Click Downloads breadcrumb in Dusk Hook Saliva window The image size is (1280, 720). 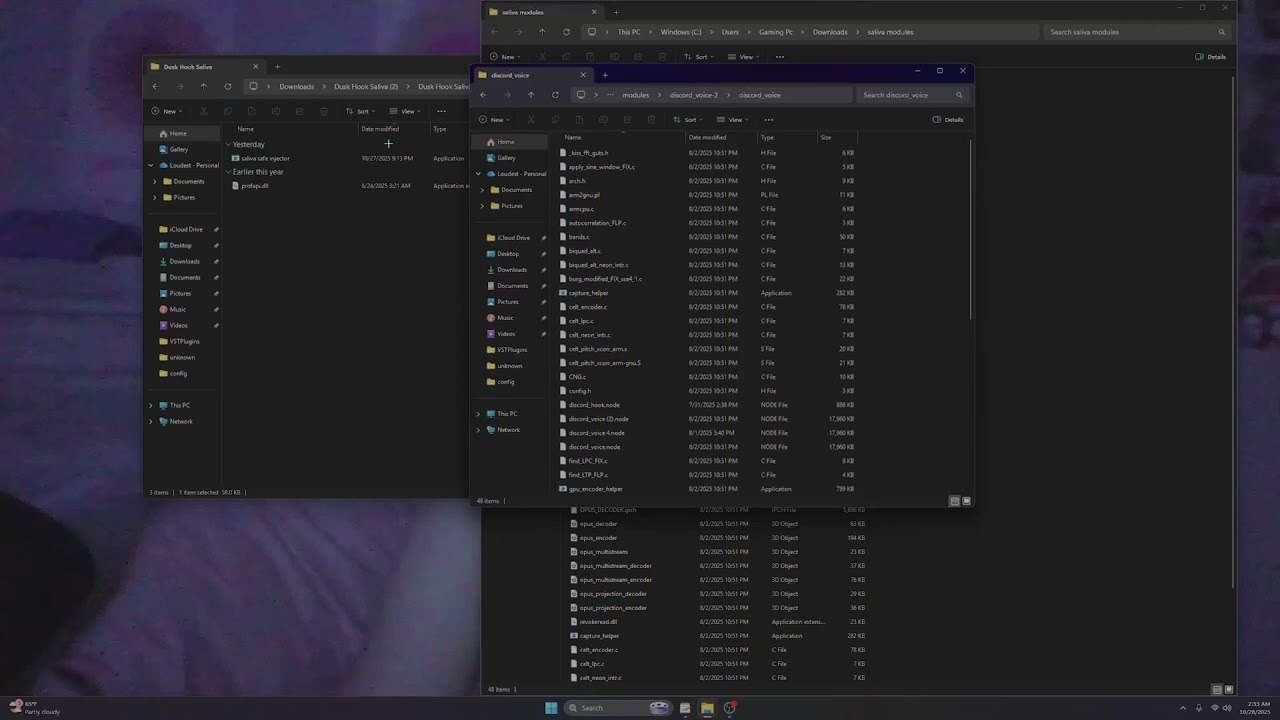click(297, 87)
